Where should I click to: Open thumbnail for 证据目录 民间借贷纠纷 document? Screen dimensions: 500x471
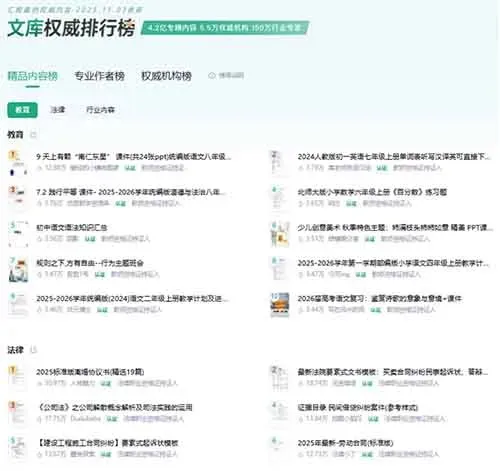point(280,414)
